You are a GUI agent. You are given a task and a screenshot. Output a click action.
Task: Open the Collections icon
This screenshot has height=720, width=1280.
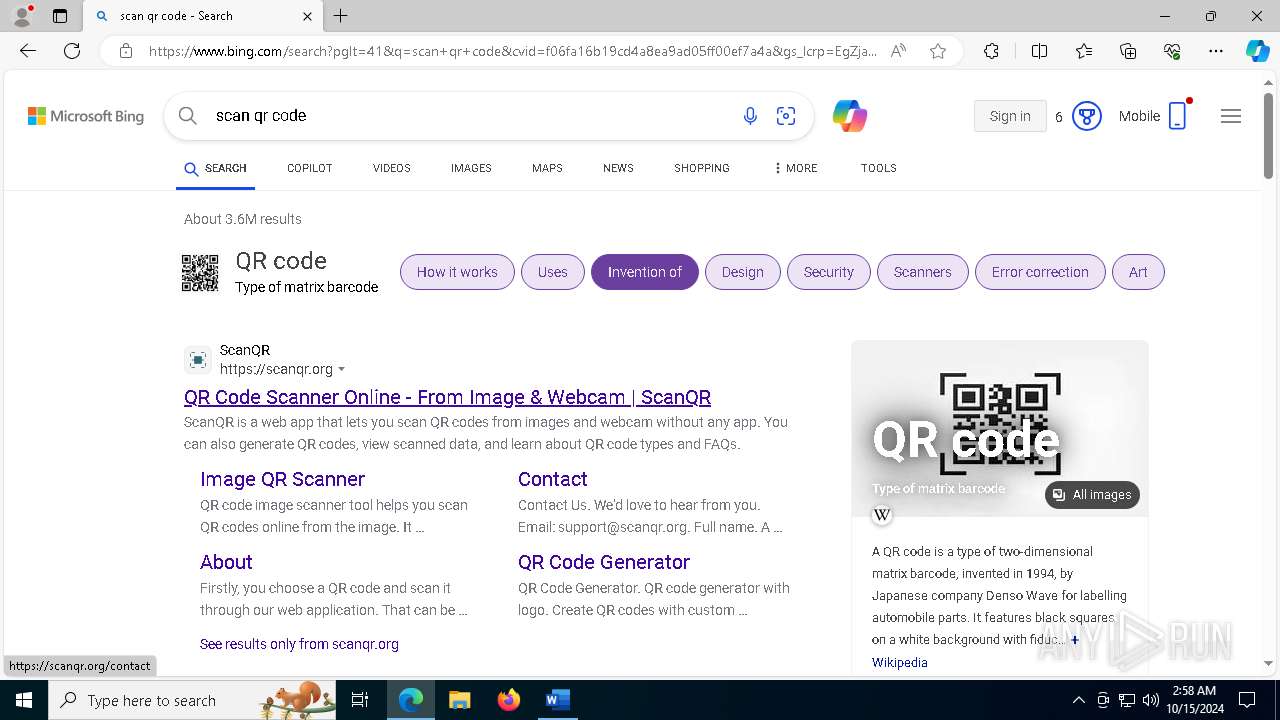click(x=1128, y=51)
